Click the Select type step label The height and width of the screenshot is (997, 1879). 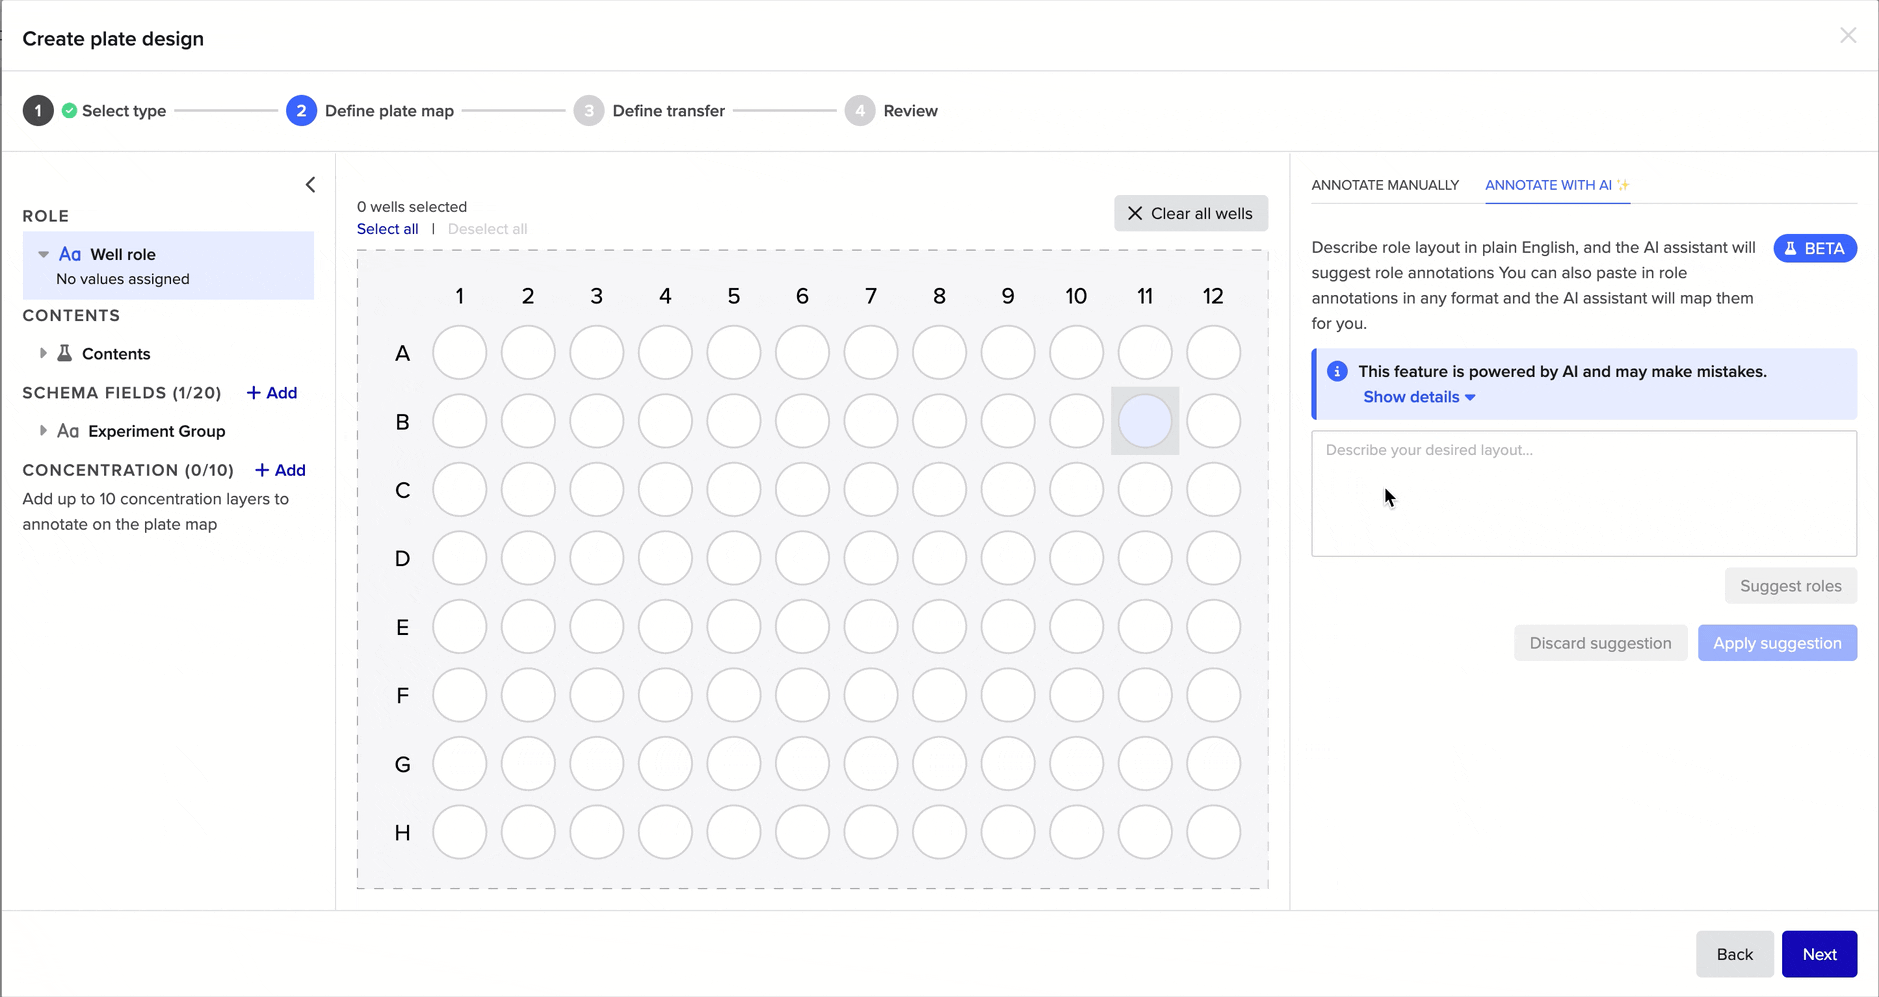coord(124,111)
